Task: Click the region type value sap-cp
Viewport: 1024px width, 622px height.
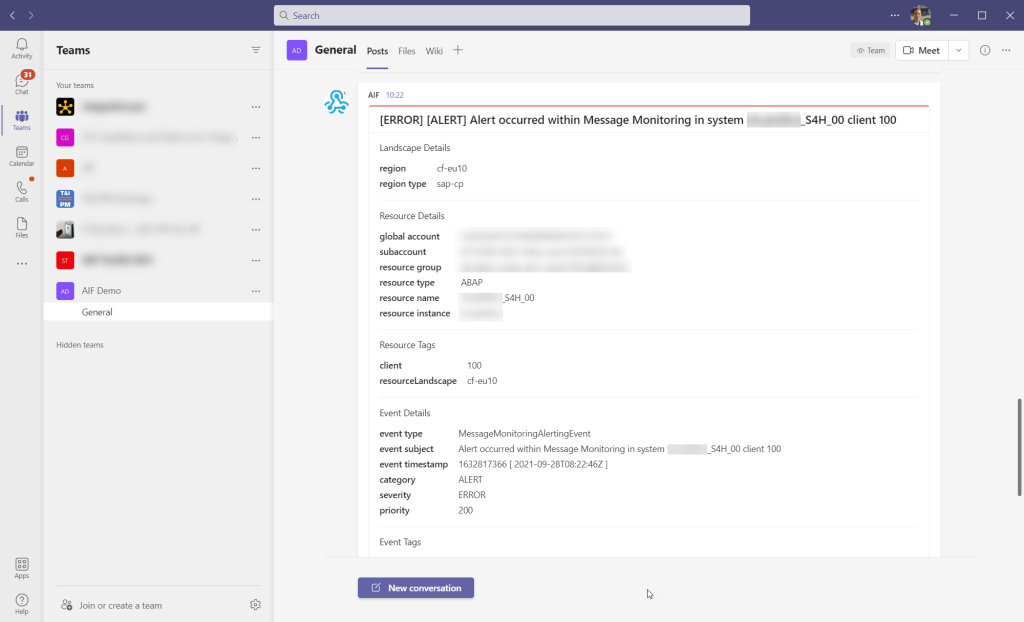Action: 450,184
